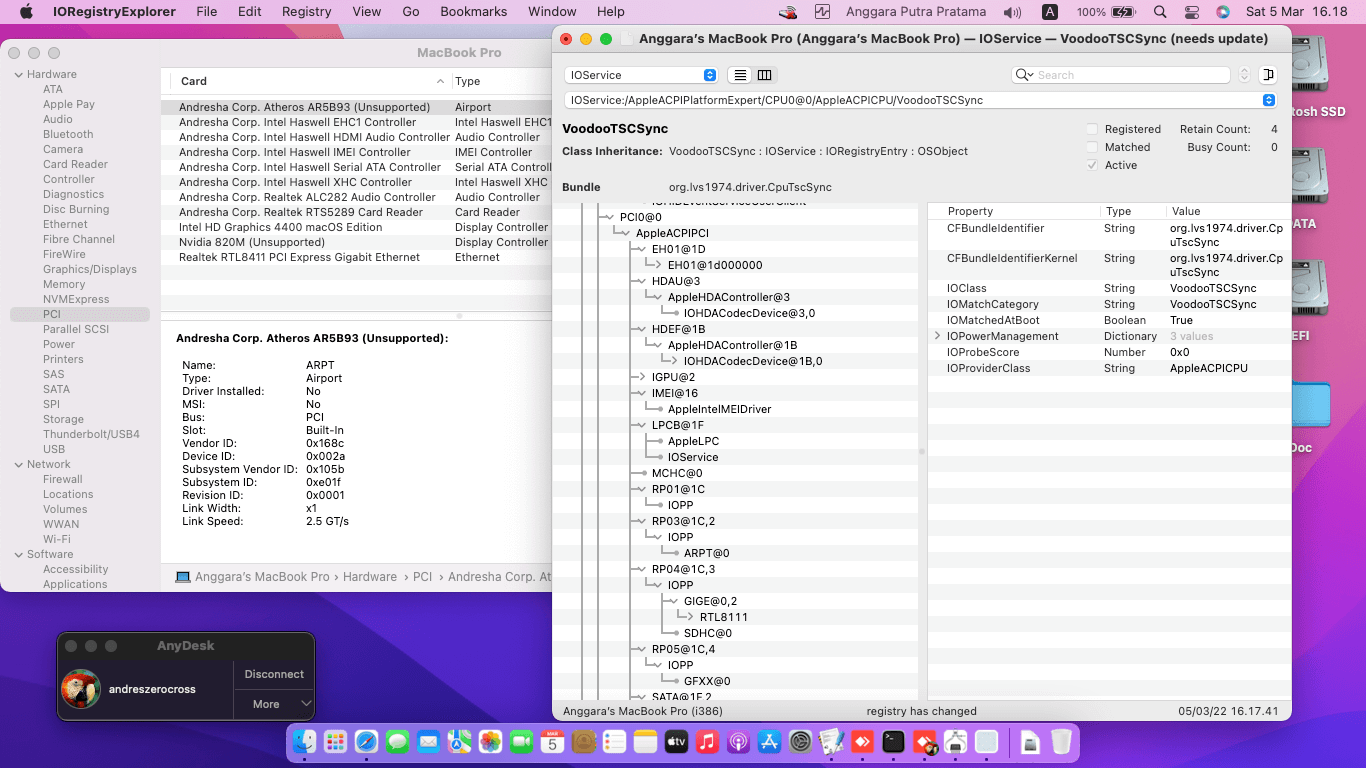Open Notes from the Dock
The image size is (1366, 768).
coord(645,741)
